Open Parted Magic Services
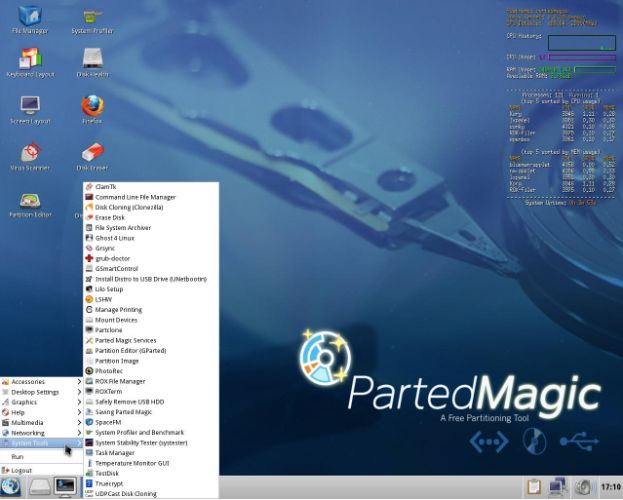The image size is (623, 500). click(x=151, y=341)
